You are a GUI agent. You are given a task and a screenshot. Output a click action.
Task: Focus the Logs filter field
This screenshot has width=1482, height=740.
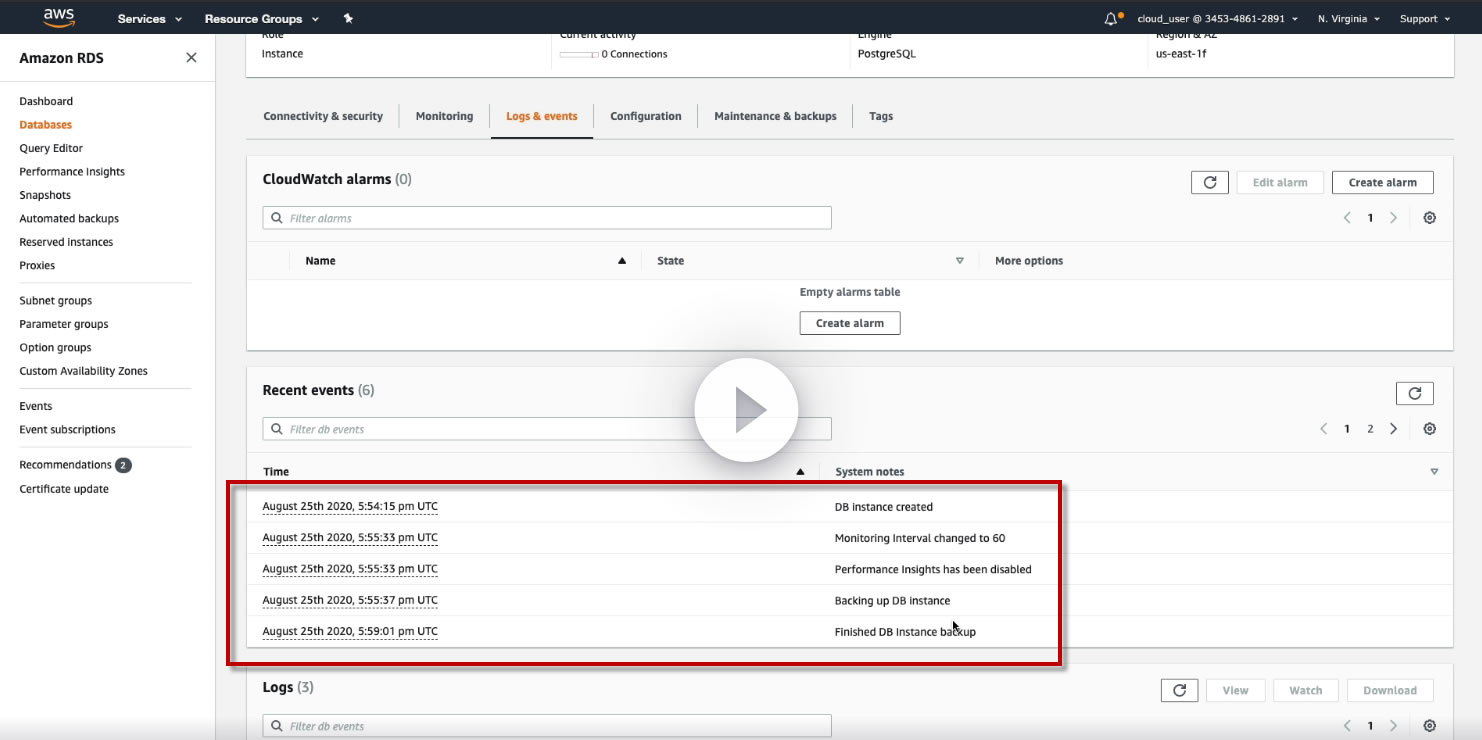547,726
